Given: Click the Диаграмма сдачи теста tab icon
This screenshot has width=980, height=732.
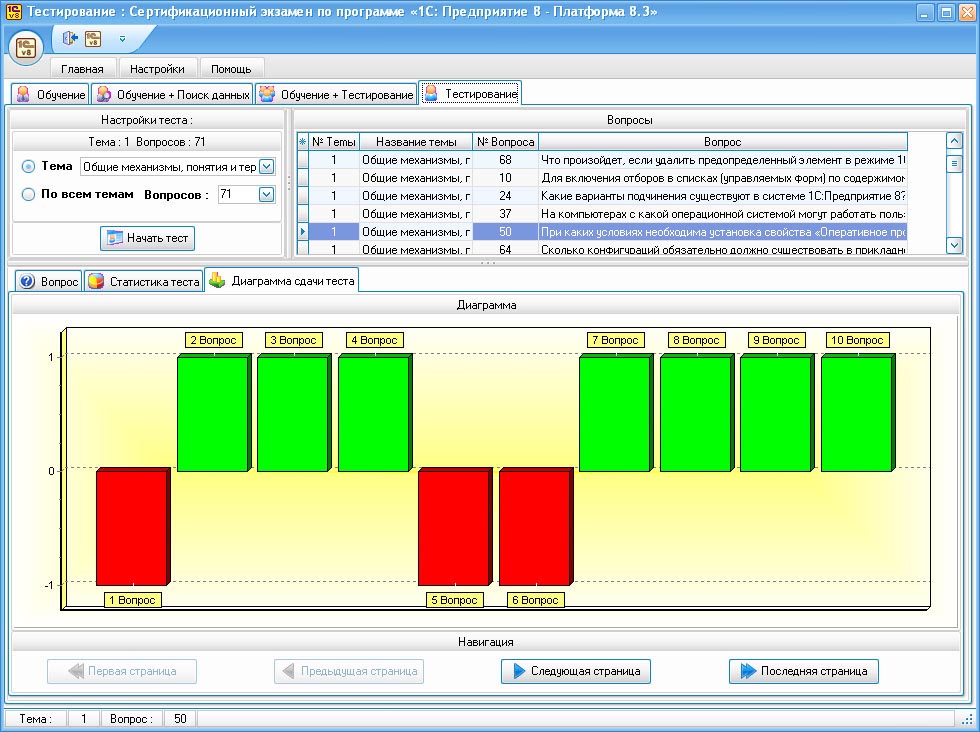Looking at the screenshot, I should click(217, 280).
